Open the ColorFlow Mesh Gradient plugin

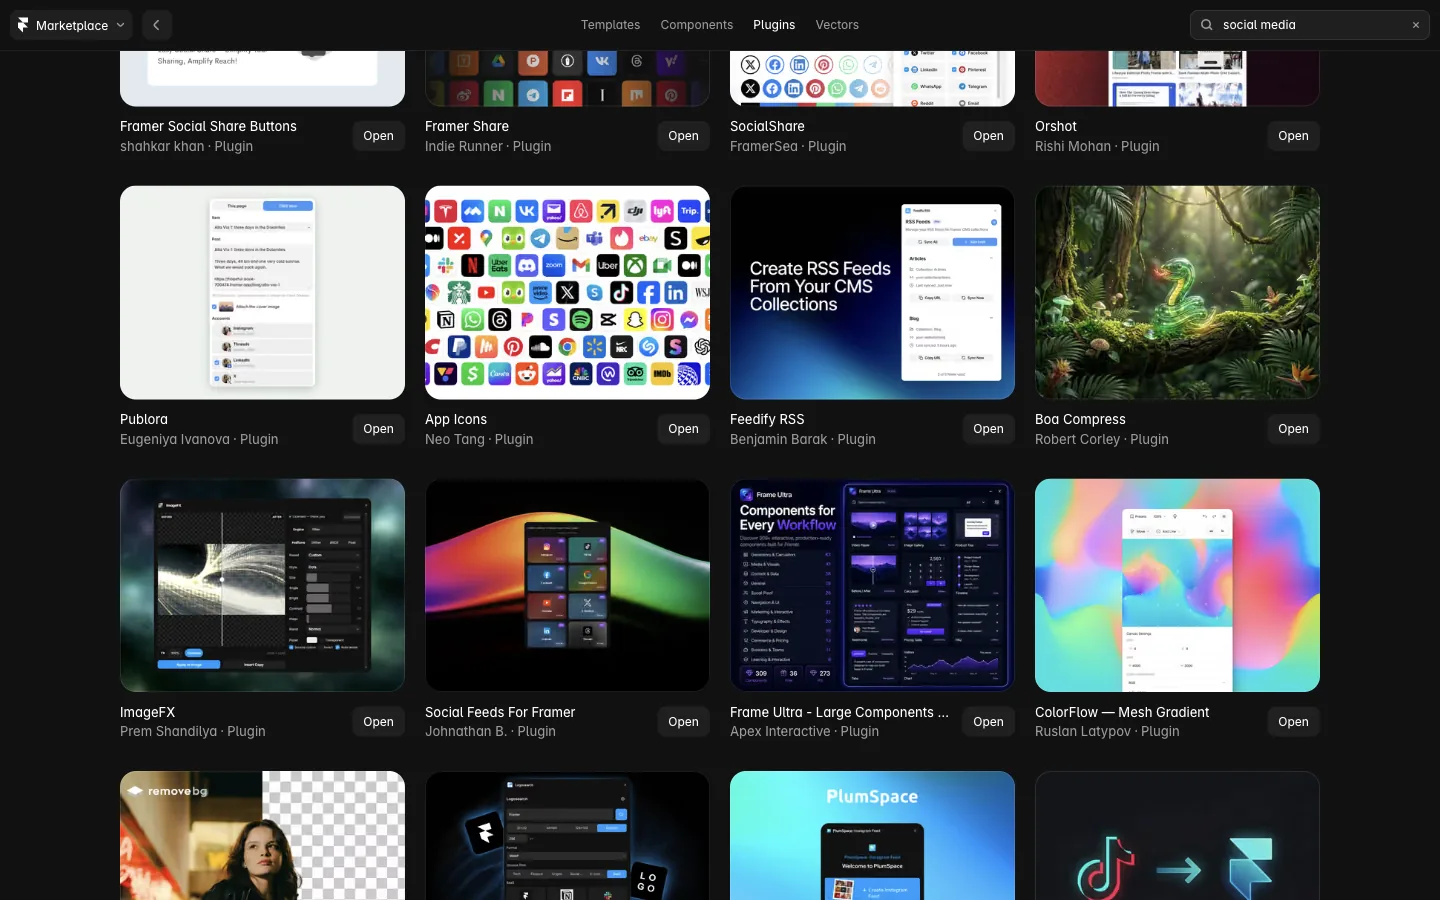(x=1293, y=722)
